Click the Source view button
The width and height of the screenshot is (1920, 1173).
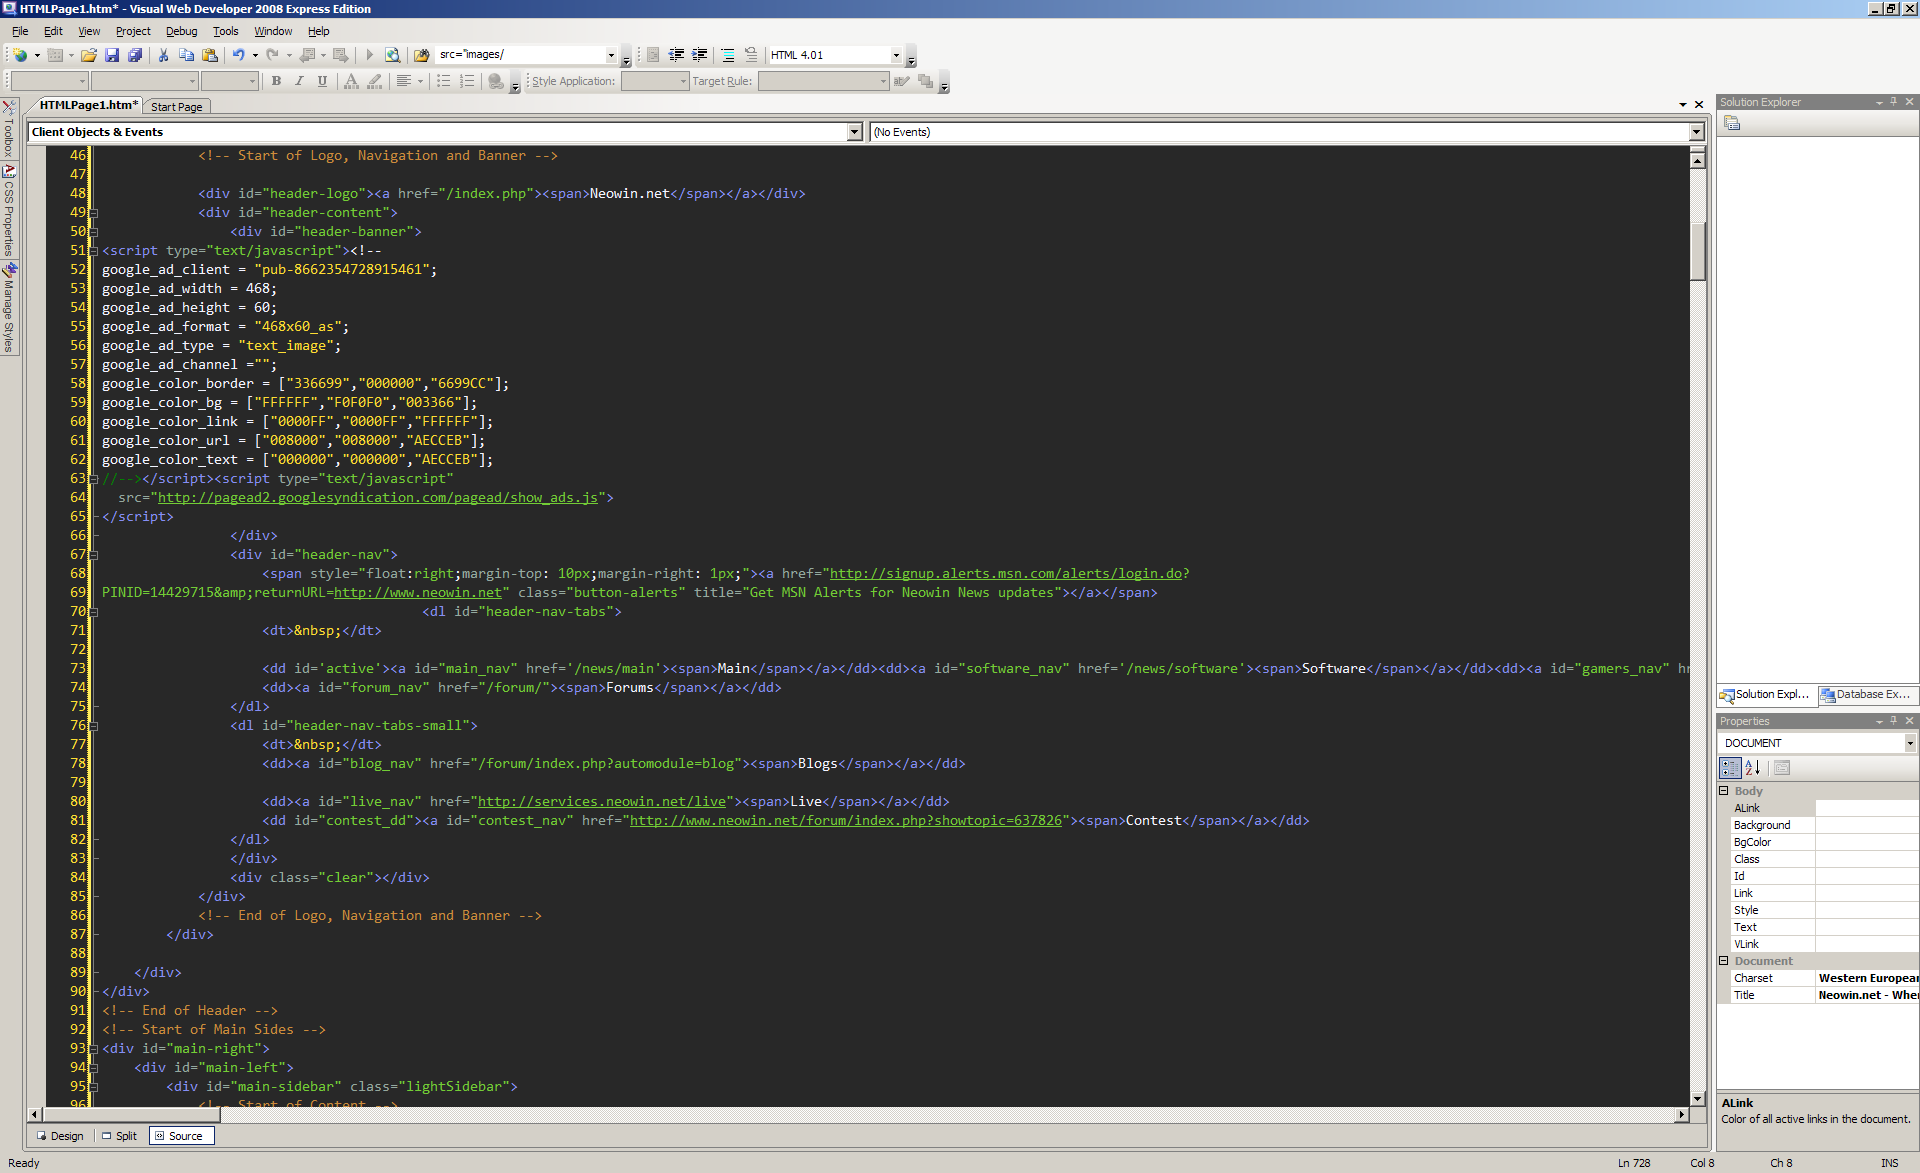point(181,1136)
